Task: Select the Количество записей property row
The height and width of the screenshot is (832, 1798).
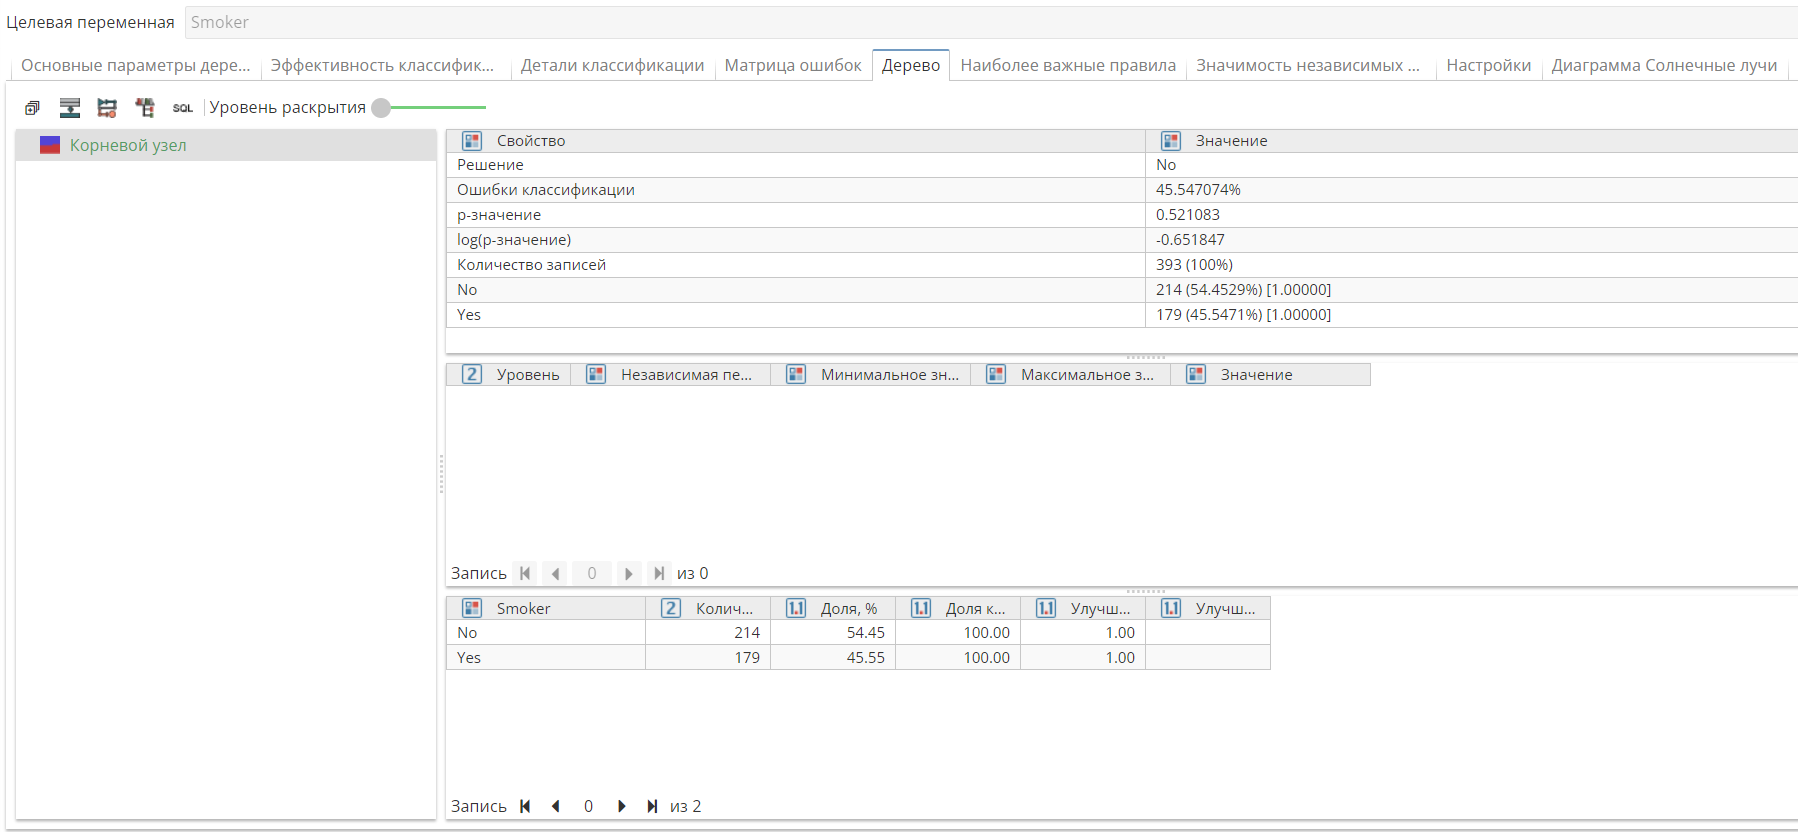Action: pos(1122,265)
